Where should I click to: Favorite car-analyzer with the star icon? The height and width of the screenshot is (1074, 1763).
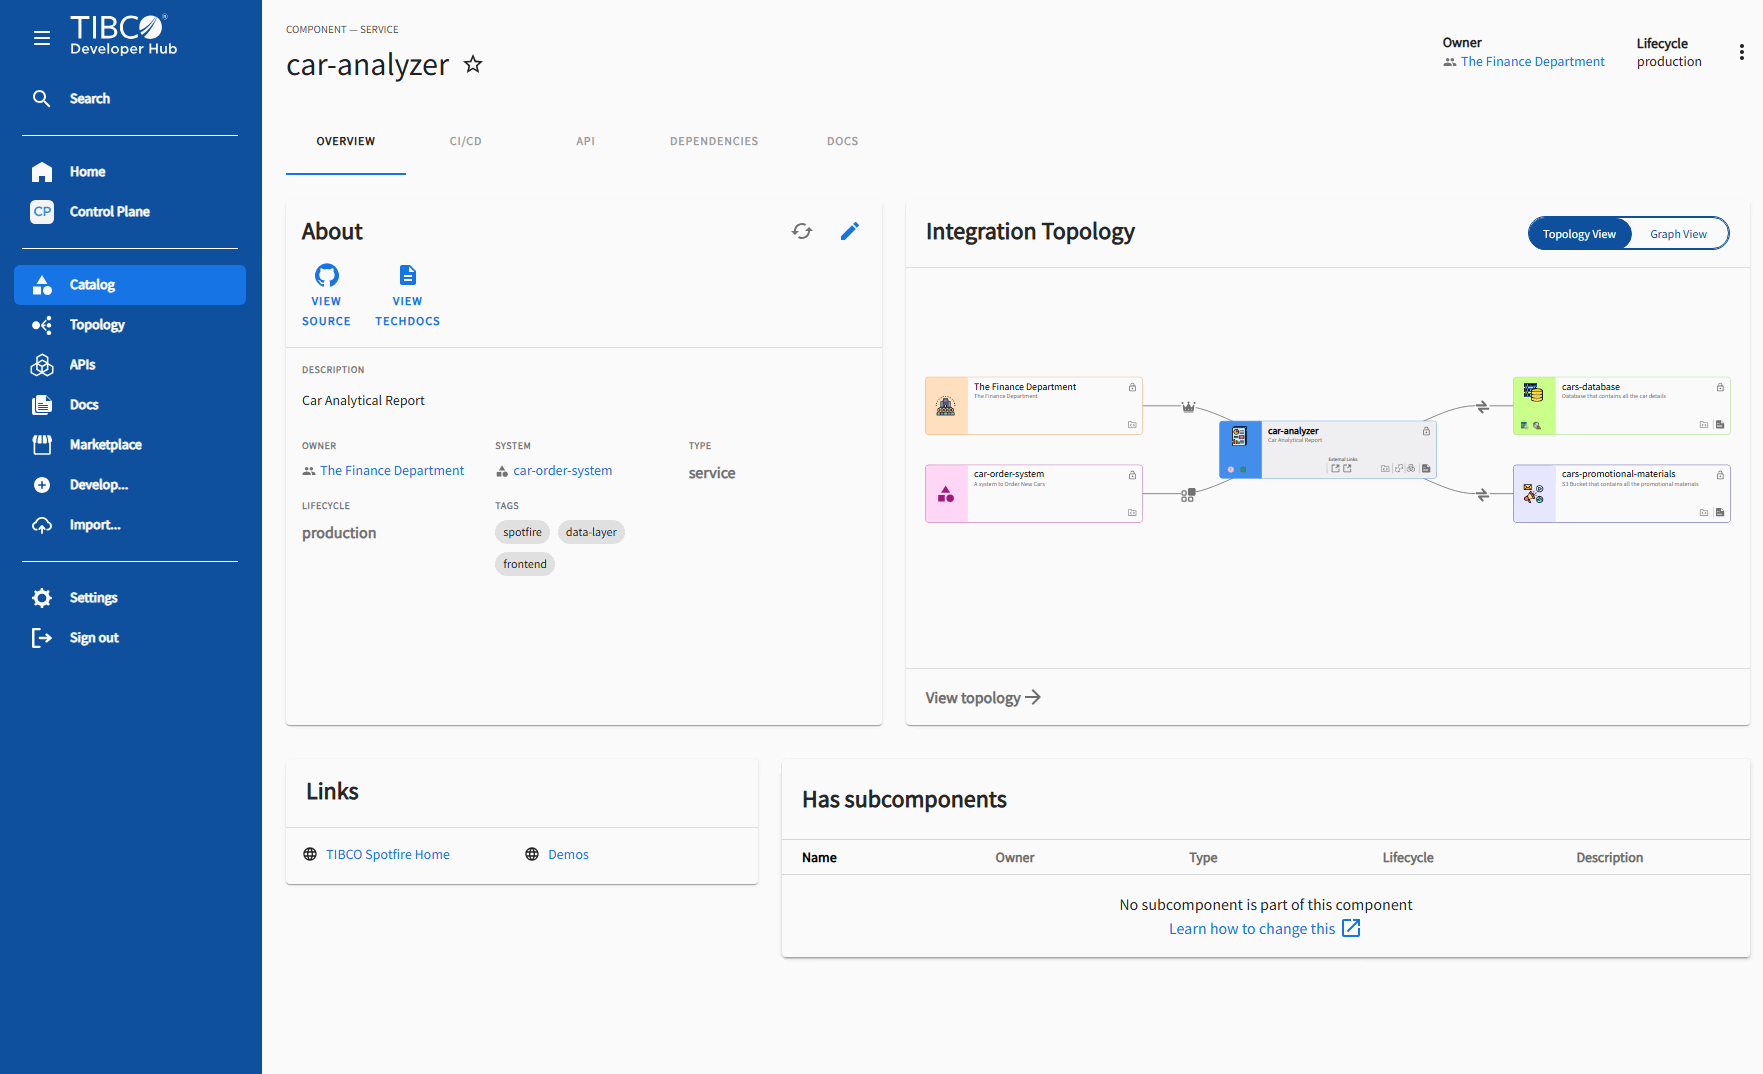point(473,65)
